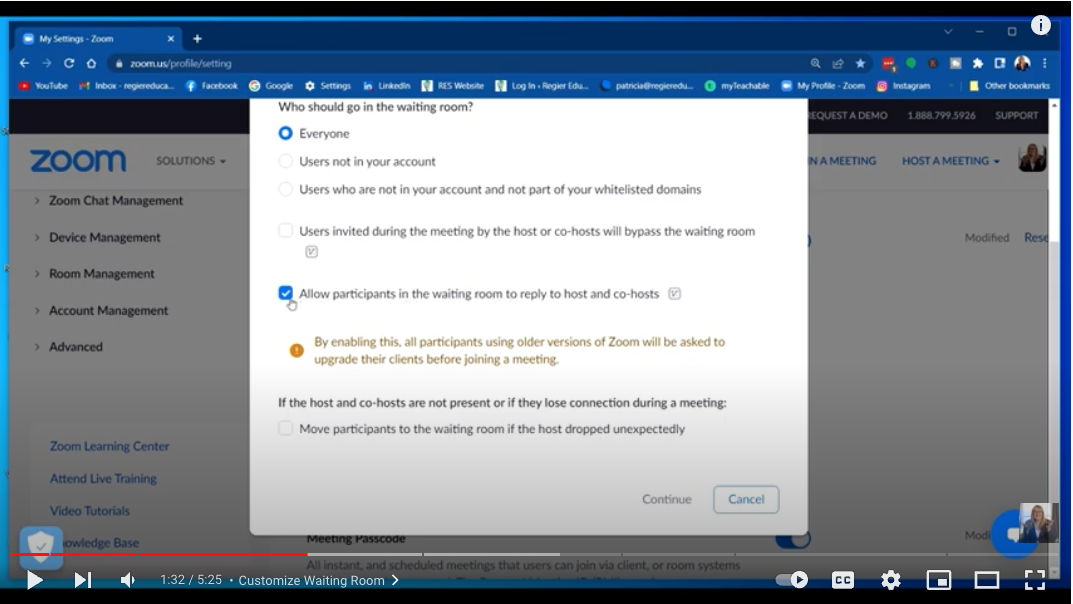Click info icon below bypass waiting room option
This screenshot has width=1073, height=604.
311,252
